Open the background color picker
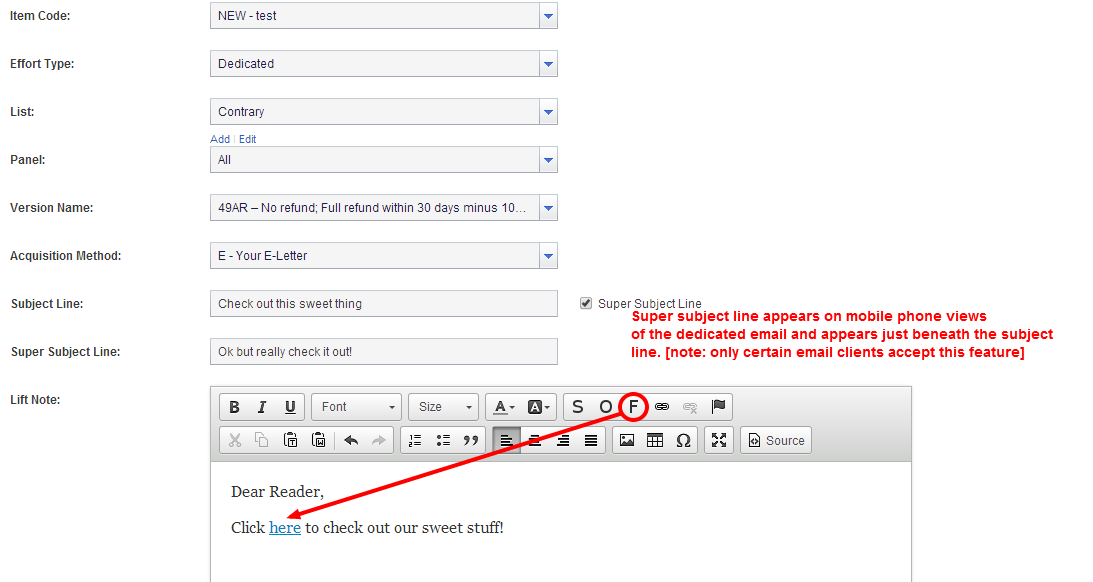The image size is (1093, 582). 538,407
